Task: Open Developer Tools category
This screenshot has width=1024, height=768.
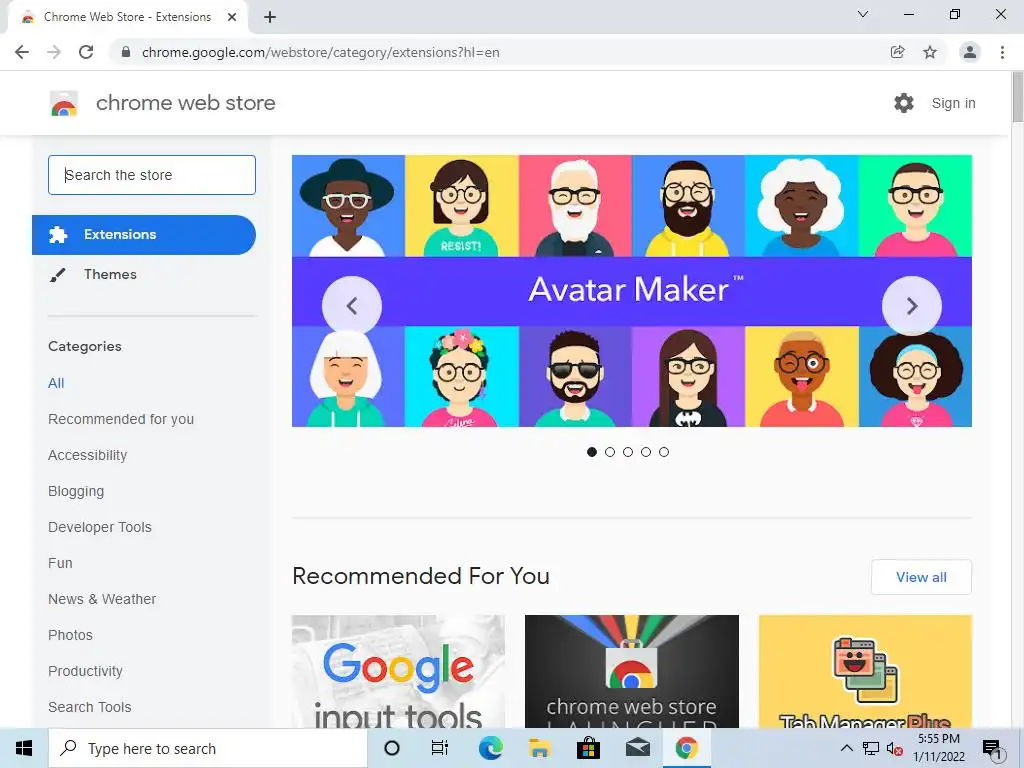Action: point(100,527)
